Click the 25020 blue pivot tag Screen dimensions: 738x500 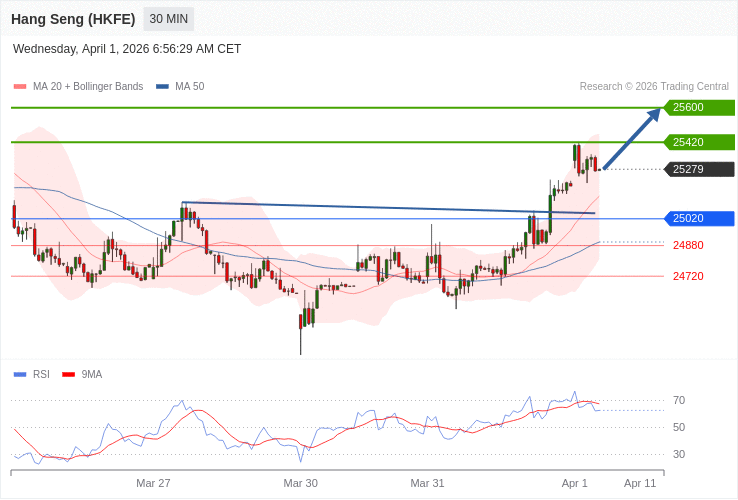coord(698,218)
